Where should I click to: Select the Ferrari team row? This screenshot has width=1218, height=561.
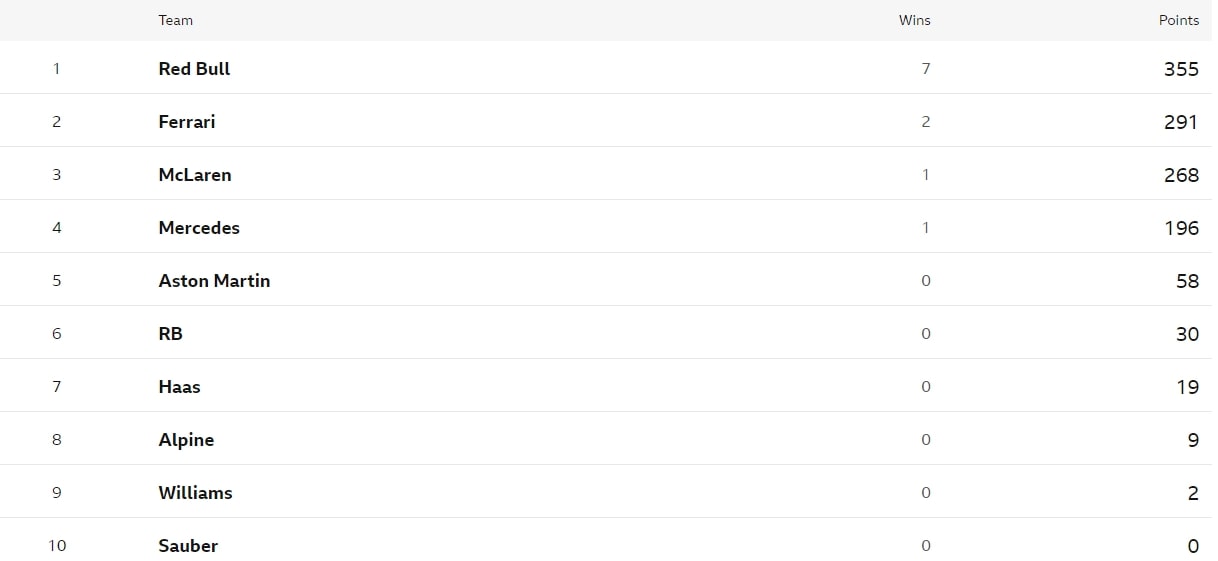pos(609,121)
